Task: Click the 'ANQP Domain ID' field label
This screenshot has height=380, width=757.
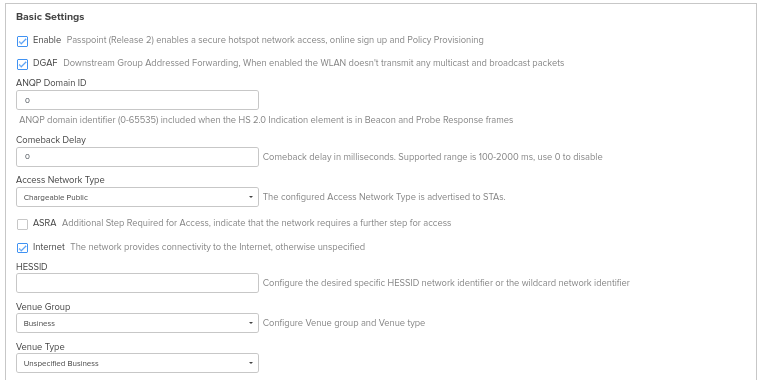Action: pos(51,83)
